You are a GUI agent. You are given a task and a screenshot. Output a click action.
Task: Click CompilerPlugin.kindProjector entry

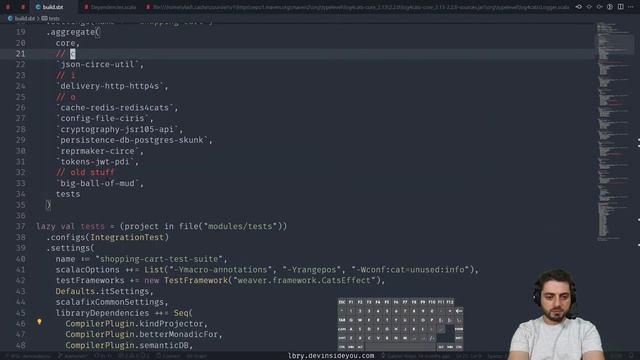click(x=136, y=324)
